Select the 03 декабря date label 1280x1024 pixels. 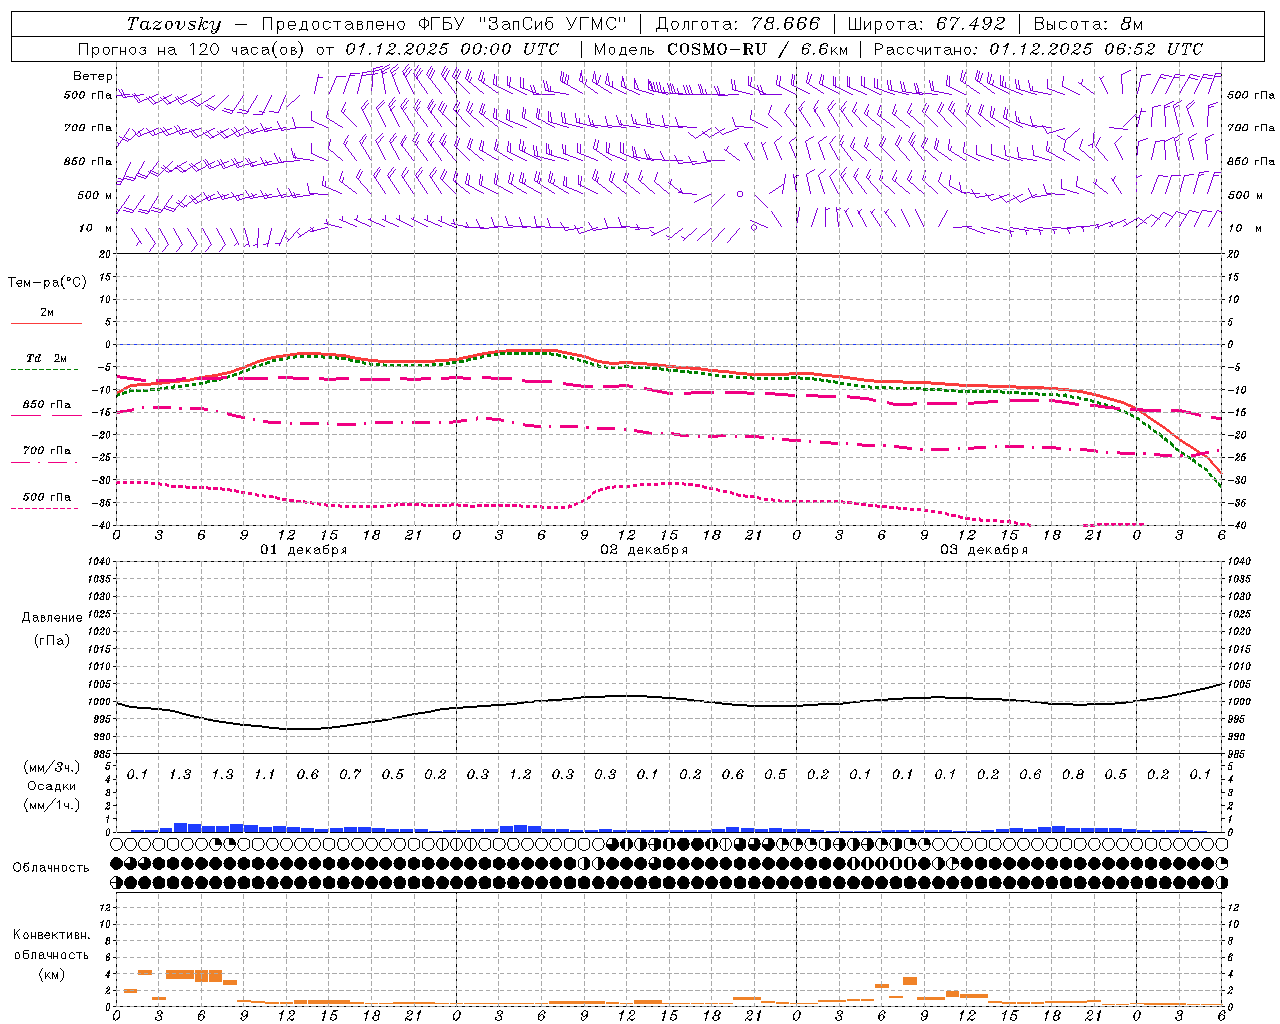click(984, 550)
